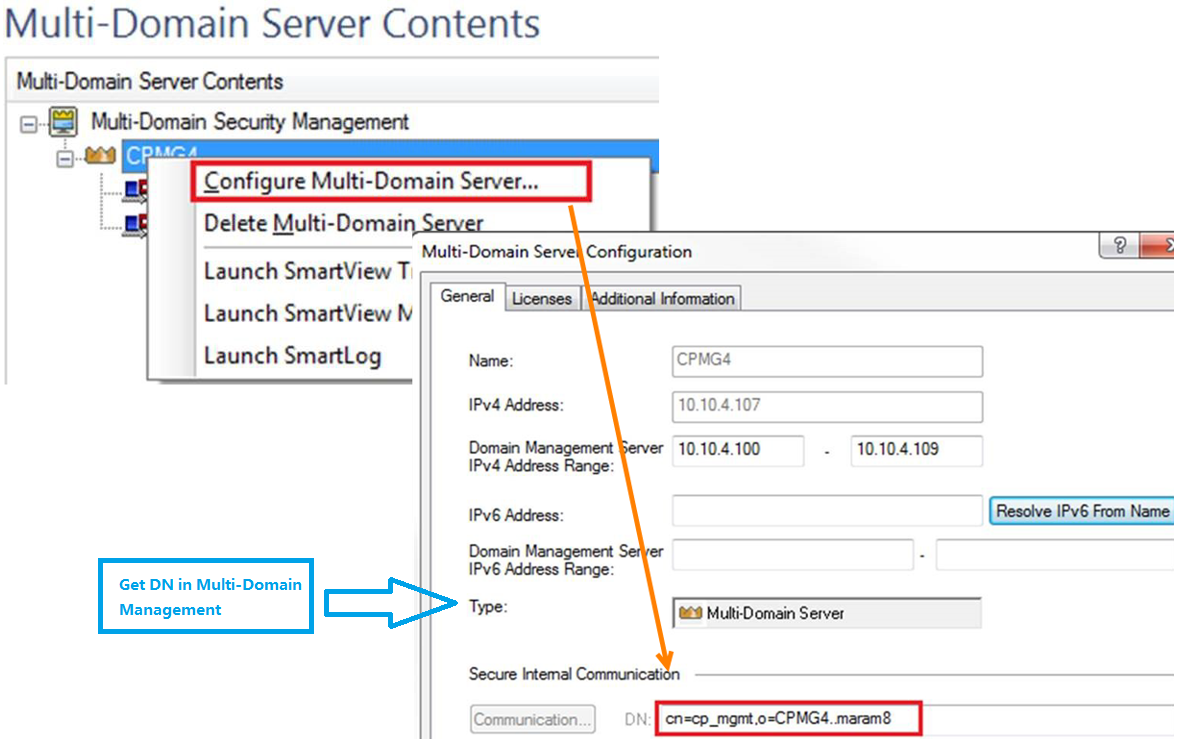Select Multi-Domain Security Management tree label
This screenshot has width=1178, height=739.
point(249,122)
